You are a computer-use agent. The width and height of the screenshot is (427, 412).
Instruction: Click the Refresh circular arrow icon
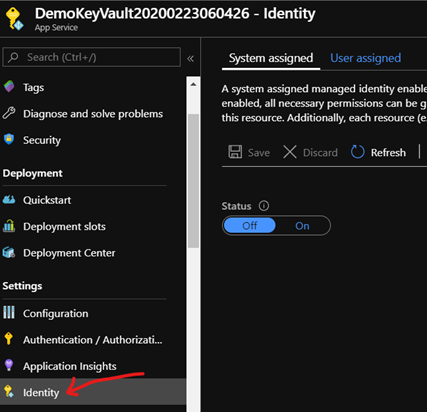point(358,152)
